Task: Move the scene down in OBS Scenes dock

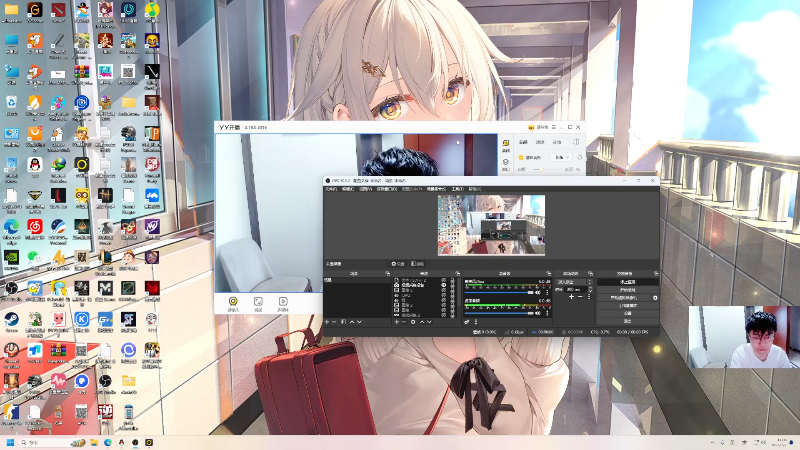Action: coord(359,322)
